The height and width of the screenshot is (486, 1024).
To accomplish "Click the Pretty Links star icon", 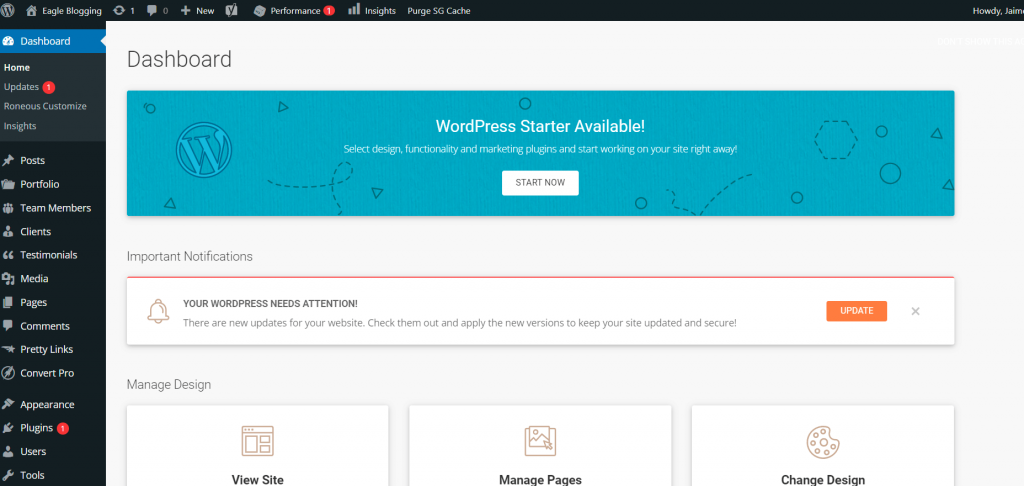I will [x=8, y=349].
